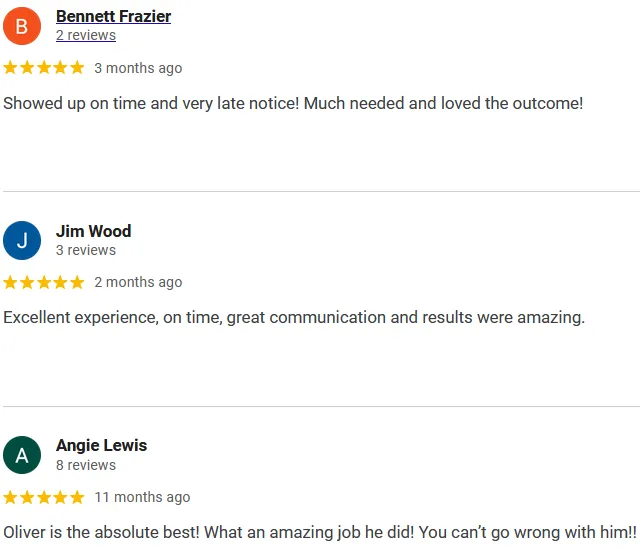Image resolution: width=640 pixels, height=548 pixels.
Task: View Jim Wood's 3 reviews
Action: (86, 250)
